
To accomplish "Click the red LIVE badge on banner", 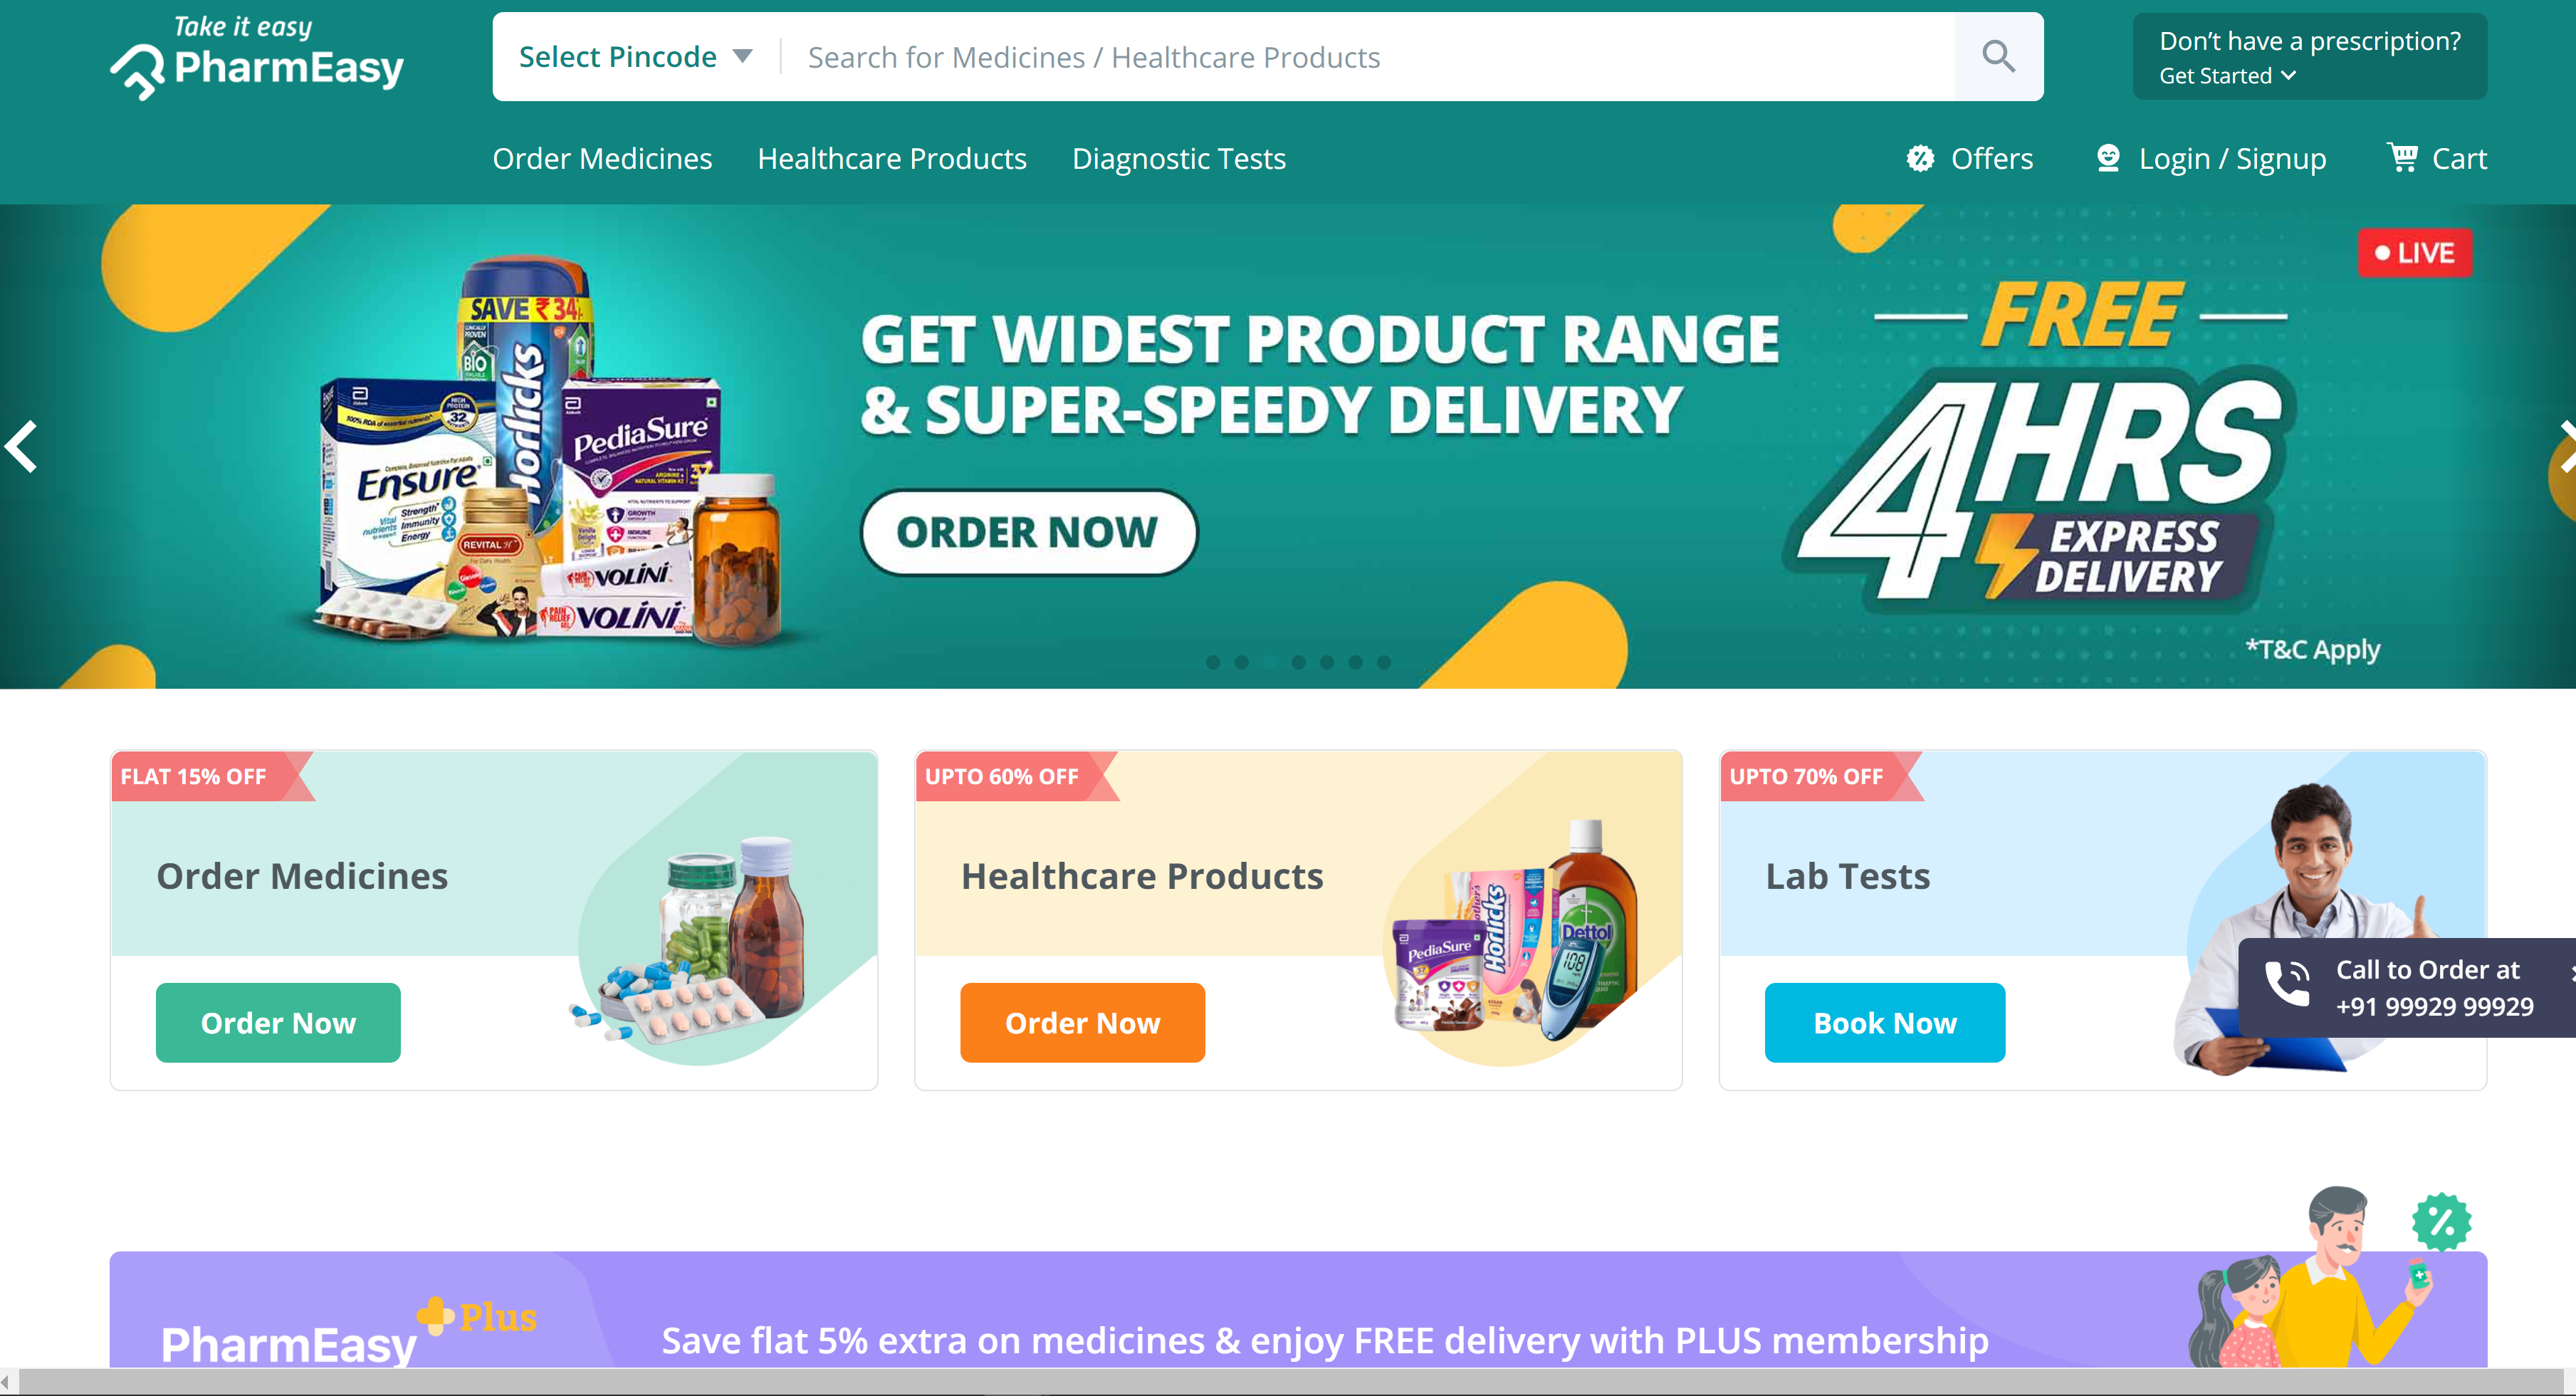I will (2415, 253).
